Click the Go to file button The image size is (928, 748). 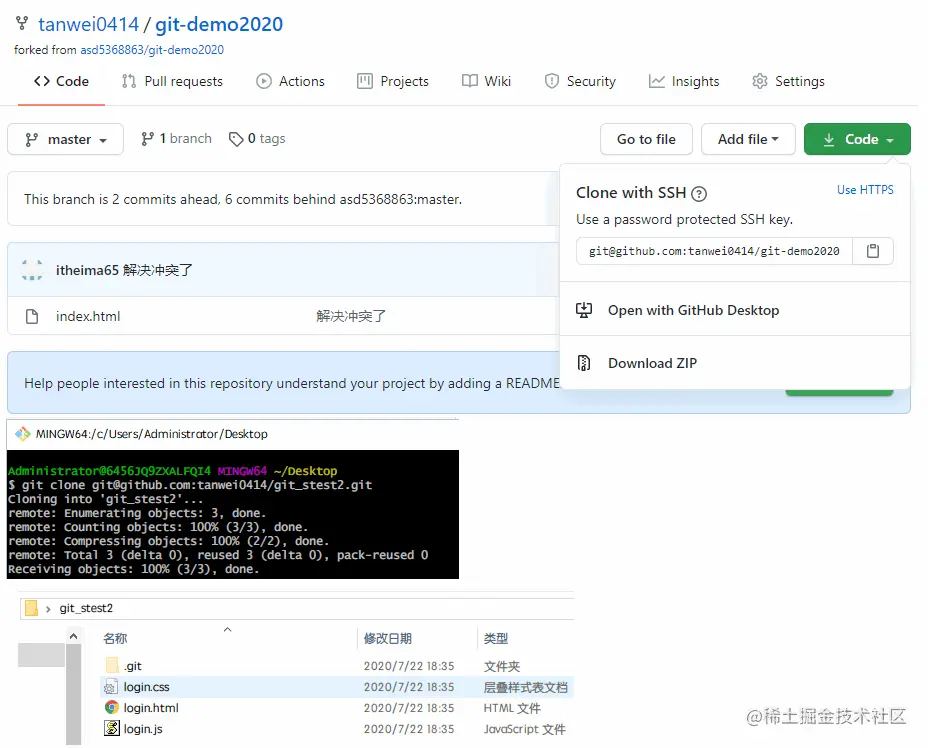[x=646, y=140]
